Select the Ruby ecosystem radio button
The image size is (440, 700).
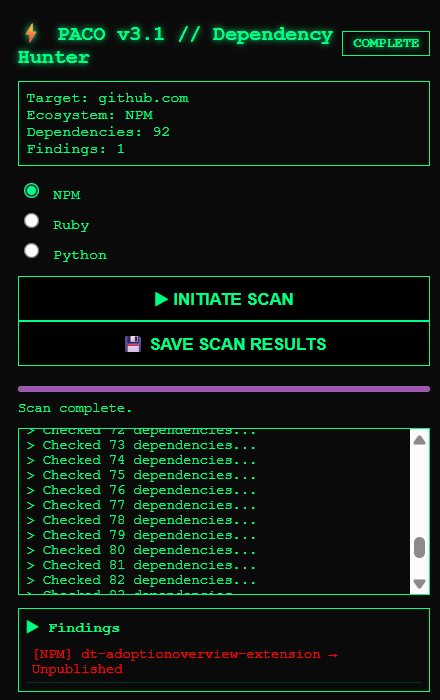tap(32, 221)
